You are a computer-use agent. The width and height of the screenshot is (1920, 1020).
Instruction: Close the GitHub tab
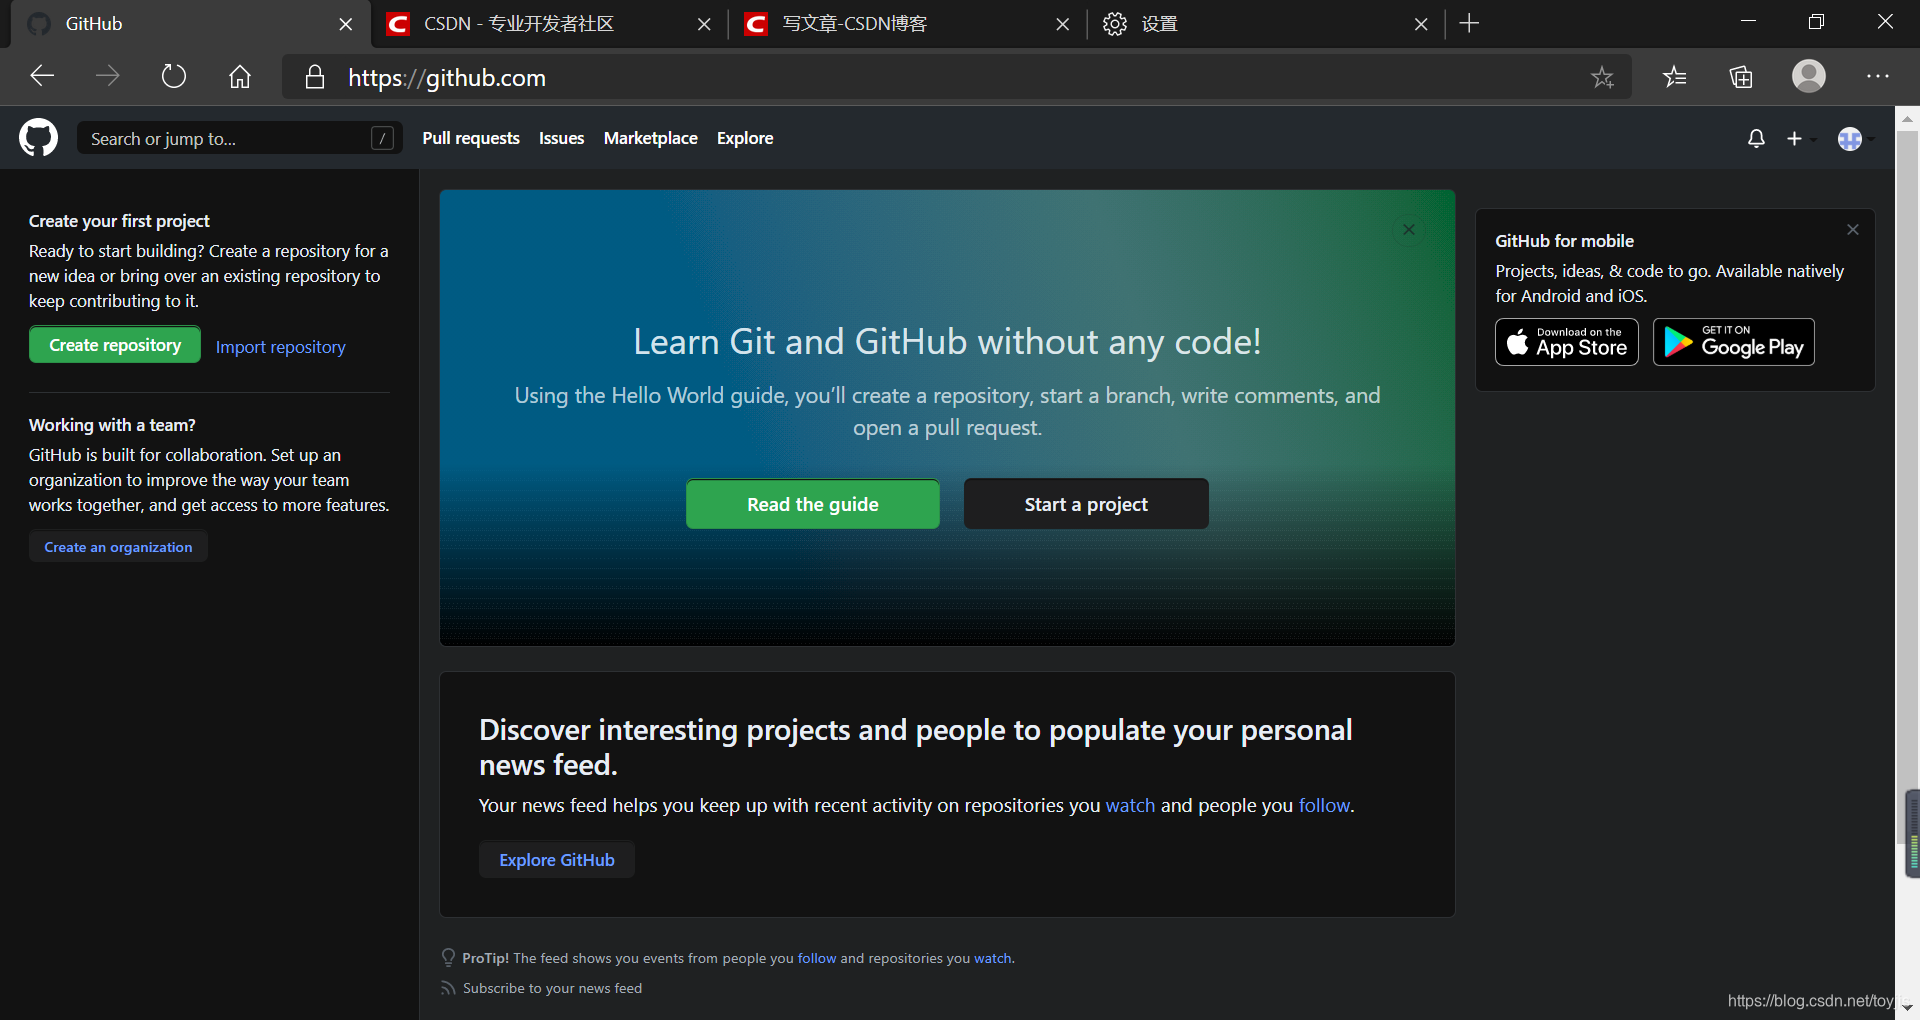(346, 24)
